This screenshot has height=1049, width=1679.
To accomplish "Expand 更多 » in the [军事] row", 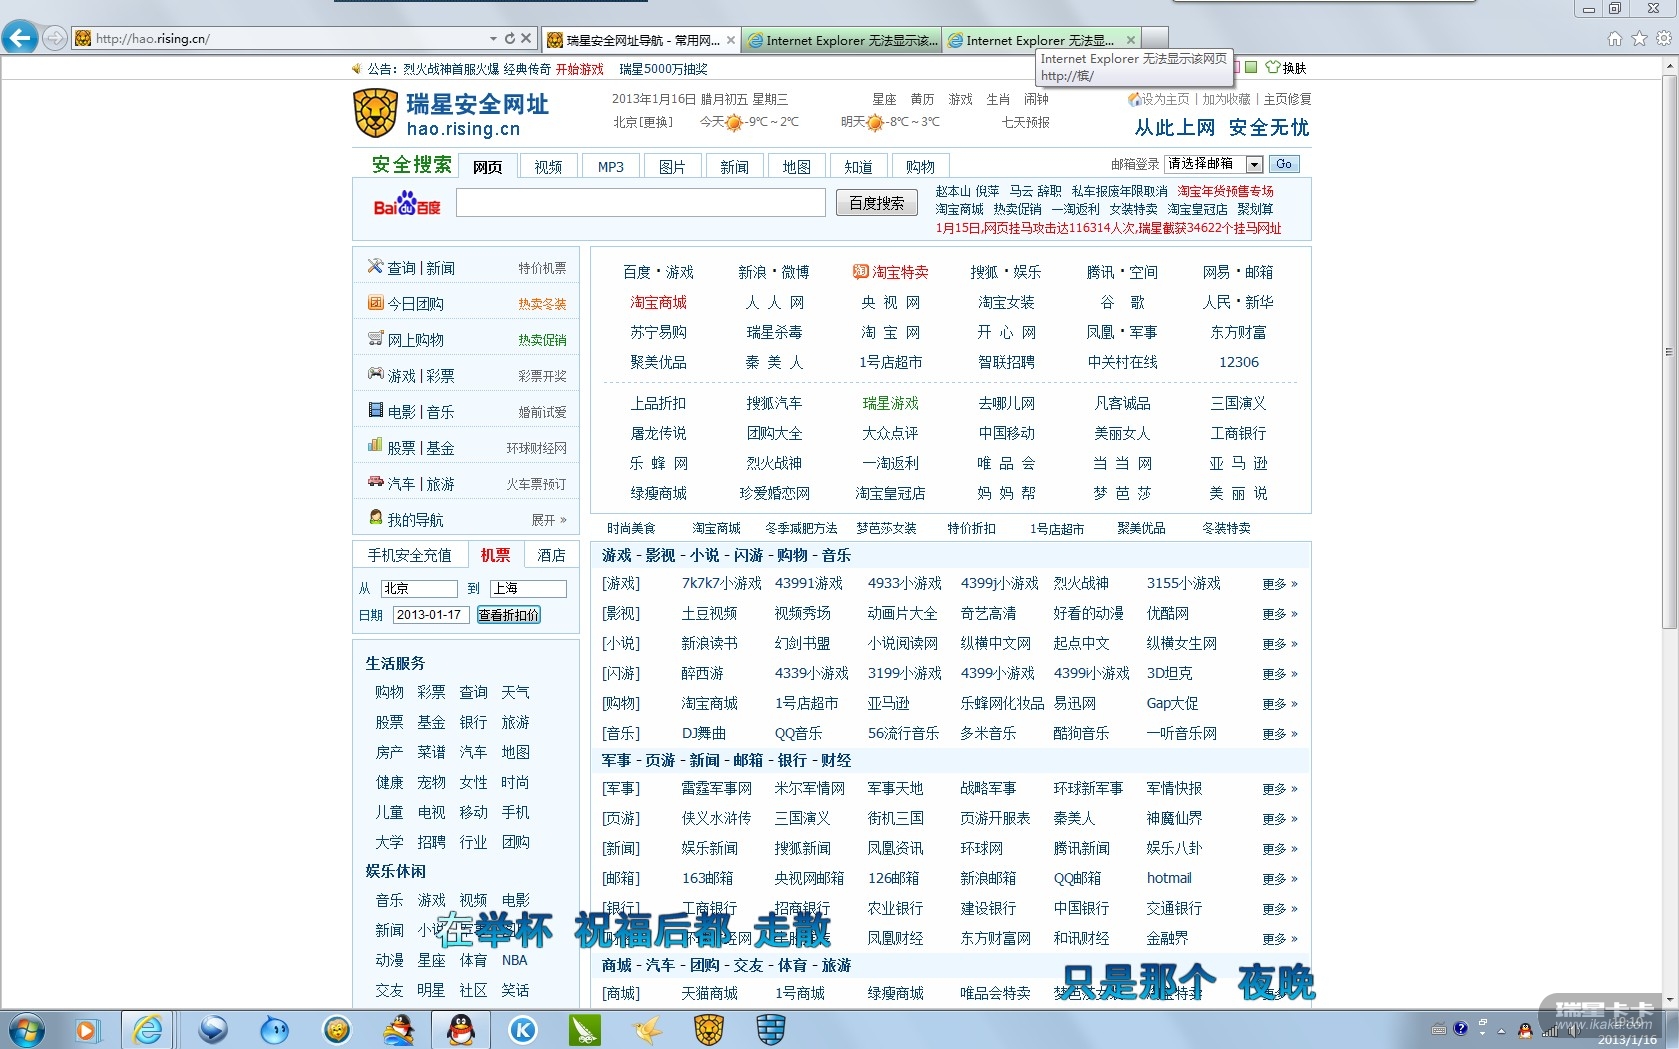I will click(1280, 789).
